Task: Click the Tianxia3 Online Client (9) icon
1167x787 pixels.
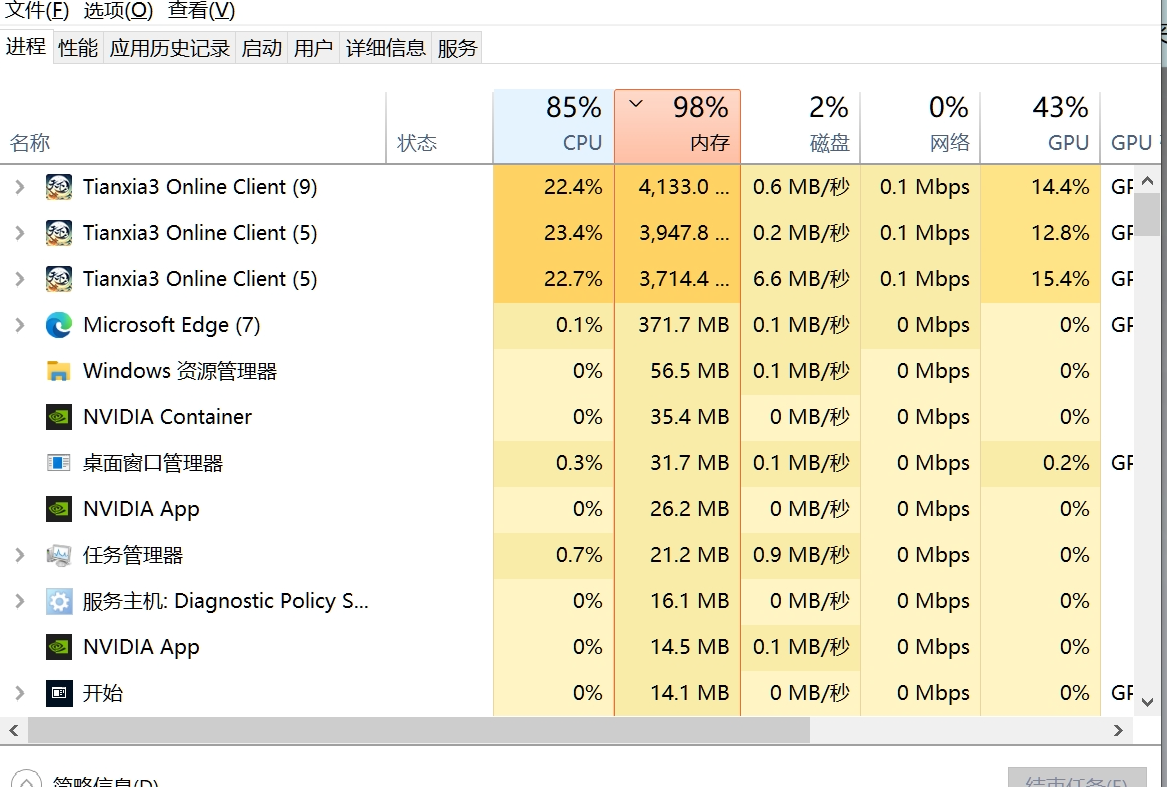Action: pos(59,187)
